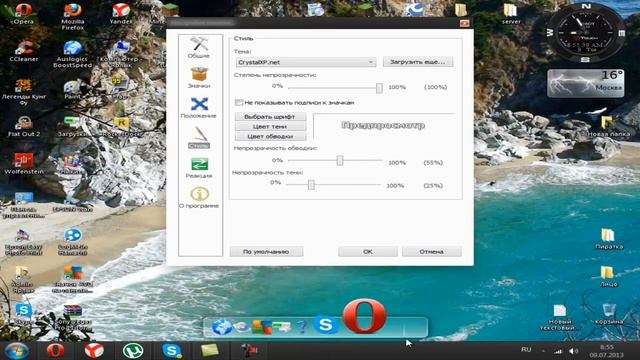Click the Opera icon in the taskbar
640x360 pixels.
click(56, 351)
